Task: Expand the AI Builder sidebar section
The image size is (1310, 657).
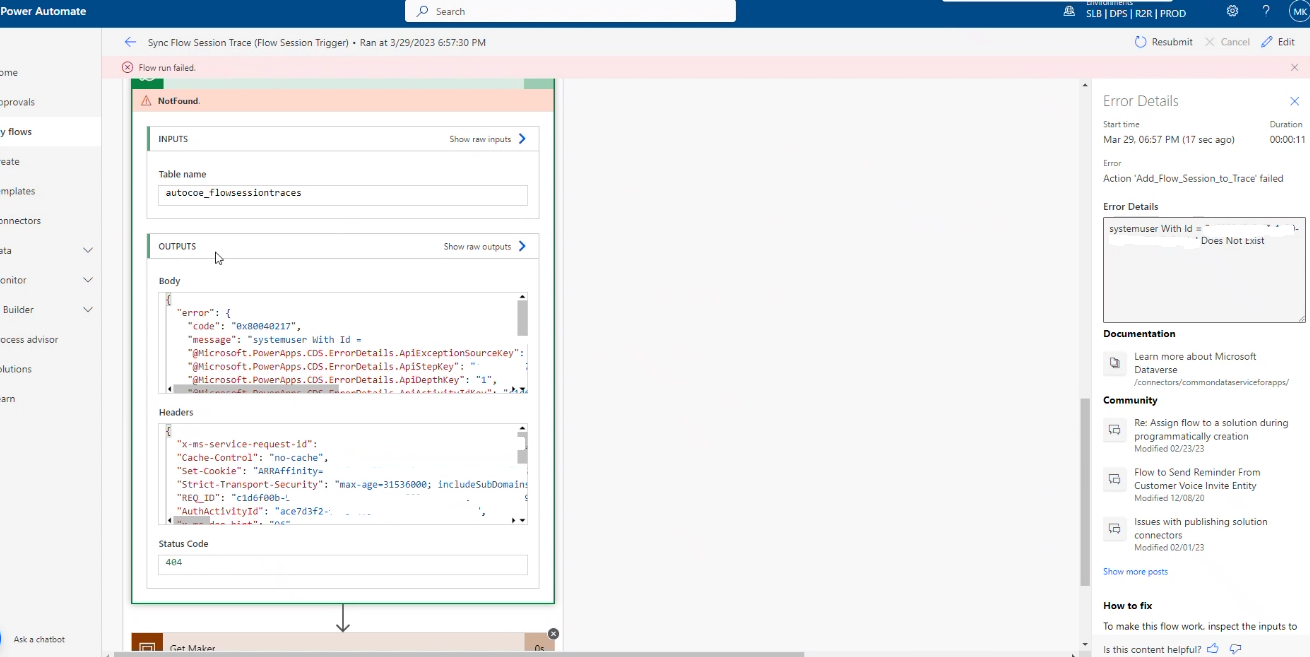Action: pyautogui.click(x=87, y=309)
